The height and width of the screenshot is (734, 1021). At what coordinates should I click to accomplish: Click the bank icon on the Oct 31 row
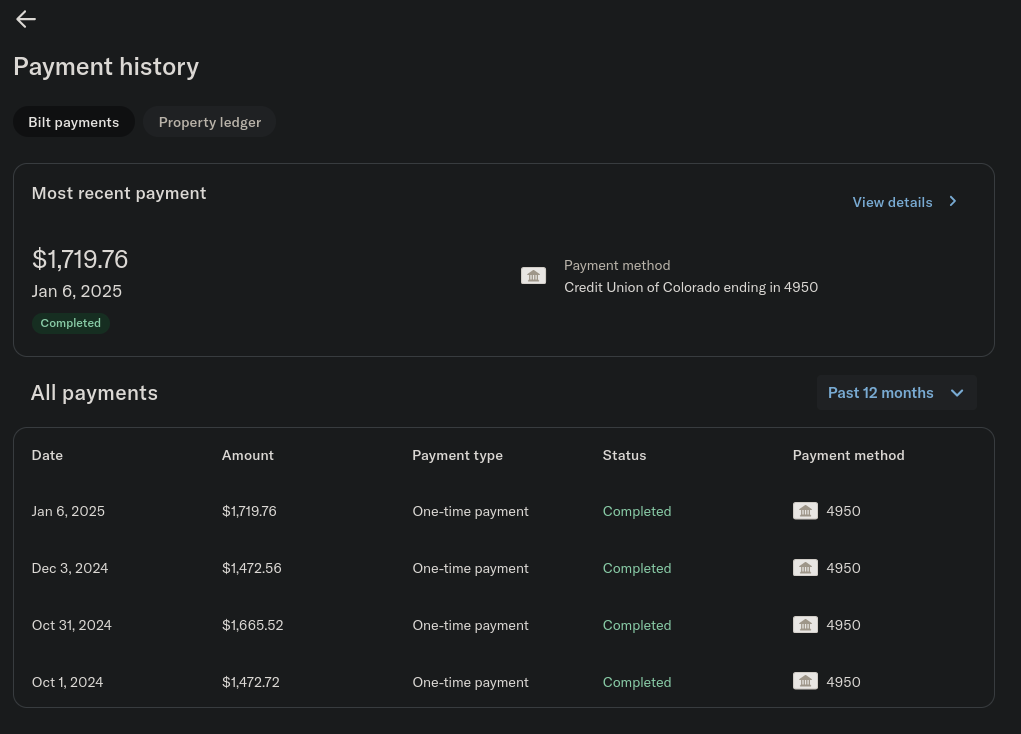[x=805, y=624]
